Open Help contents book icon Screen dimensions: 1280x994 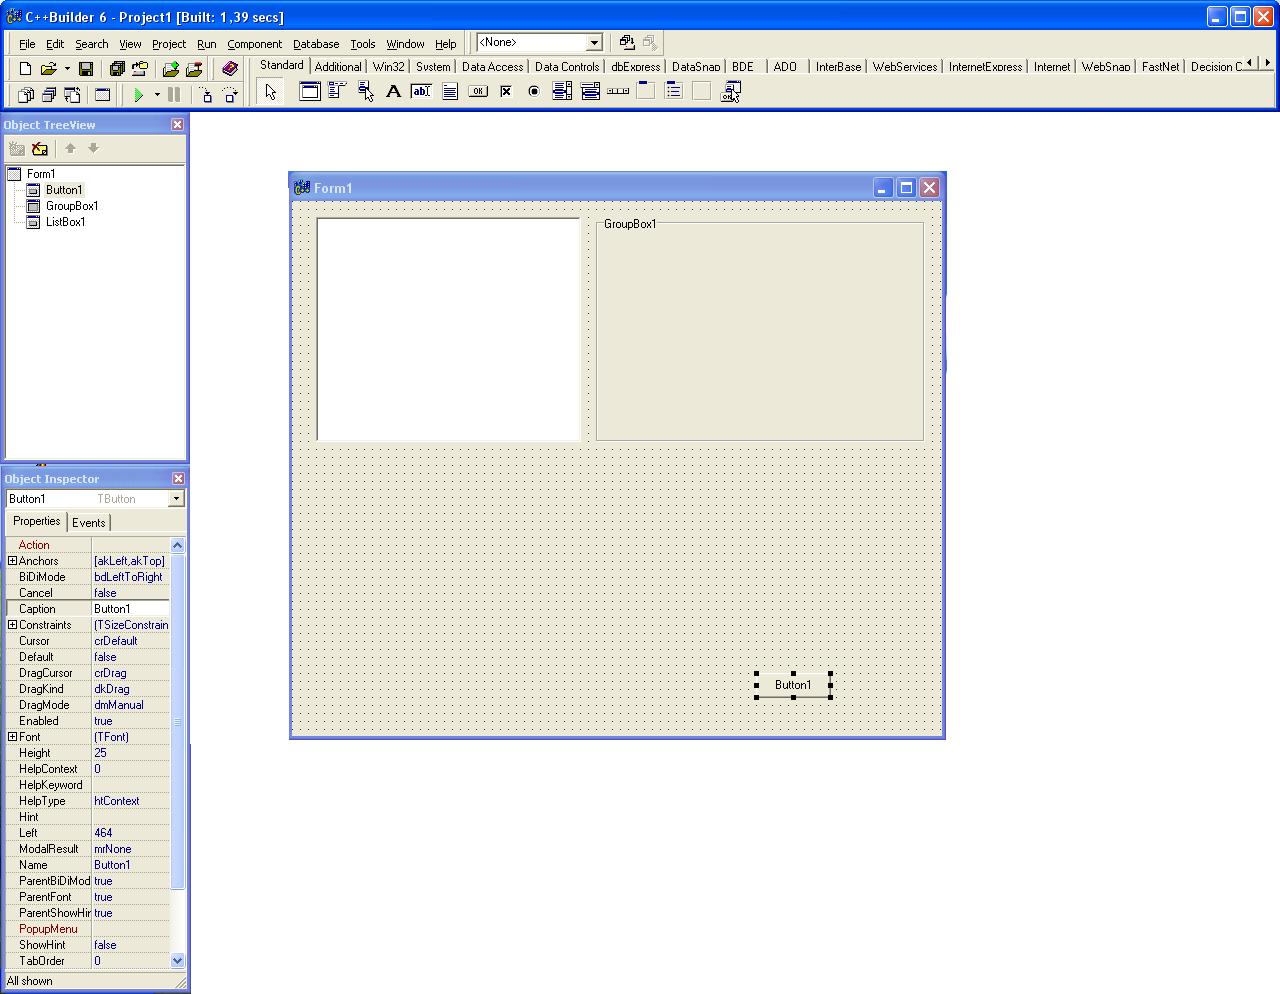point(230,68)
